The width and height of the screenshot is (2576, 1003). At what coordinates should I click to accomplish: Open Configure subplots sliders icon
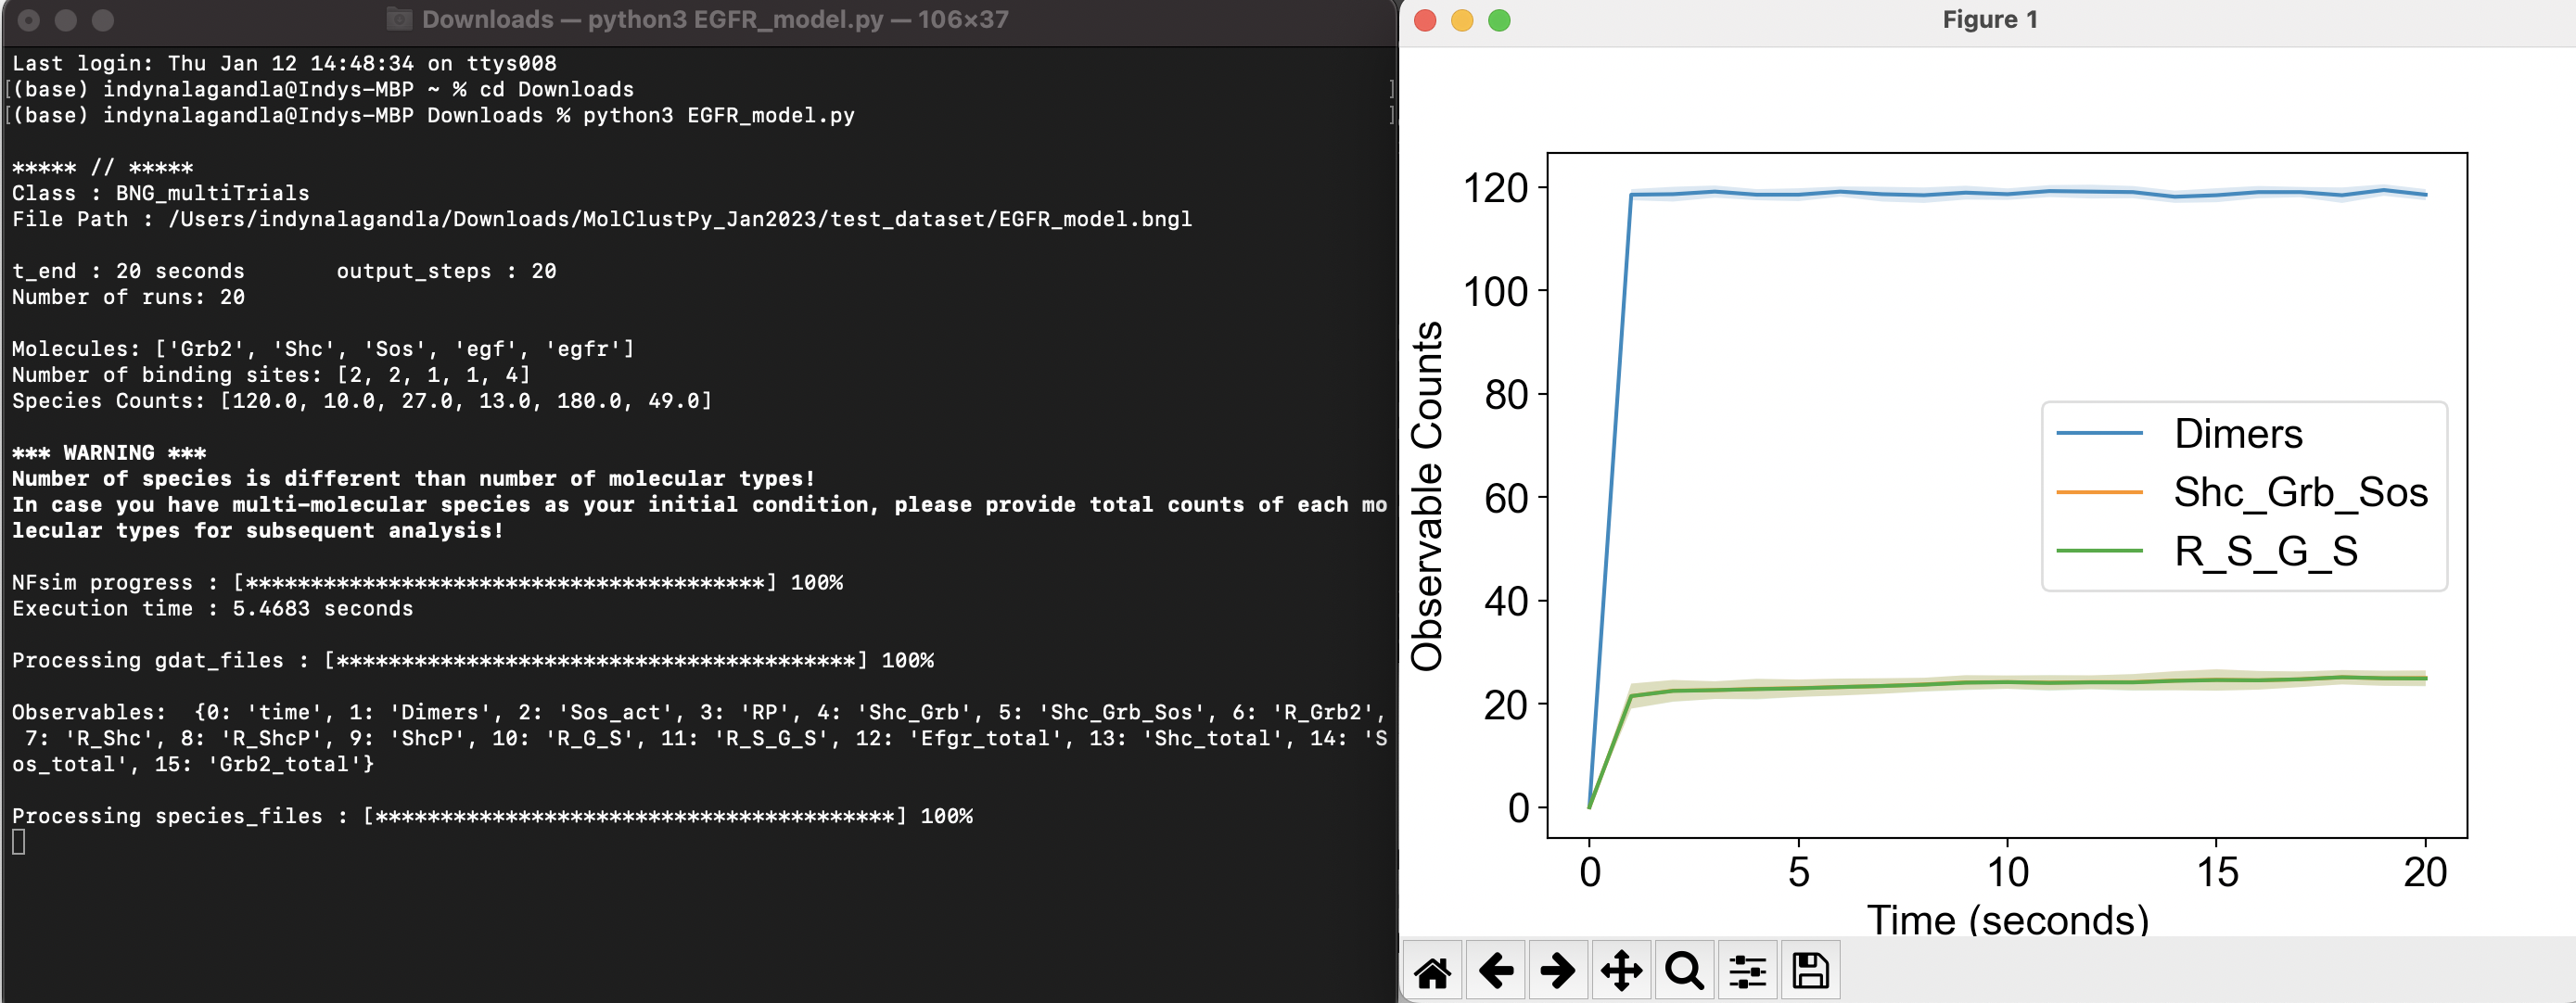click(x=1747, y=970)
